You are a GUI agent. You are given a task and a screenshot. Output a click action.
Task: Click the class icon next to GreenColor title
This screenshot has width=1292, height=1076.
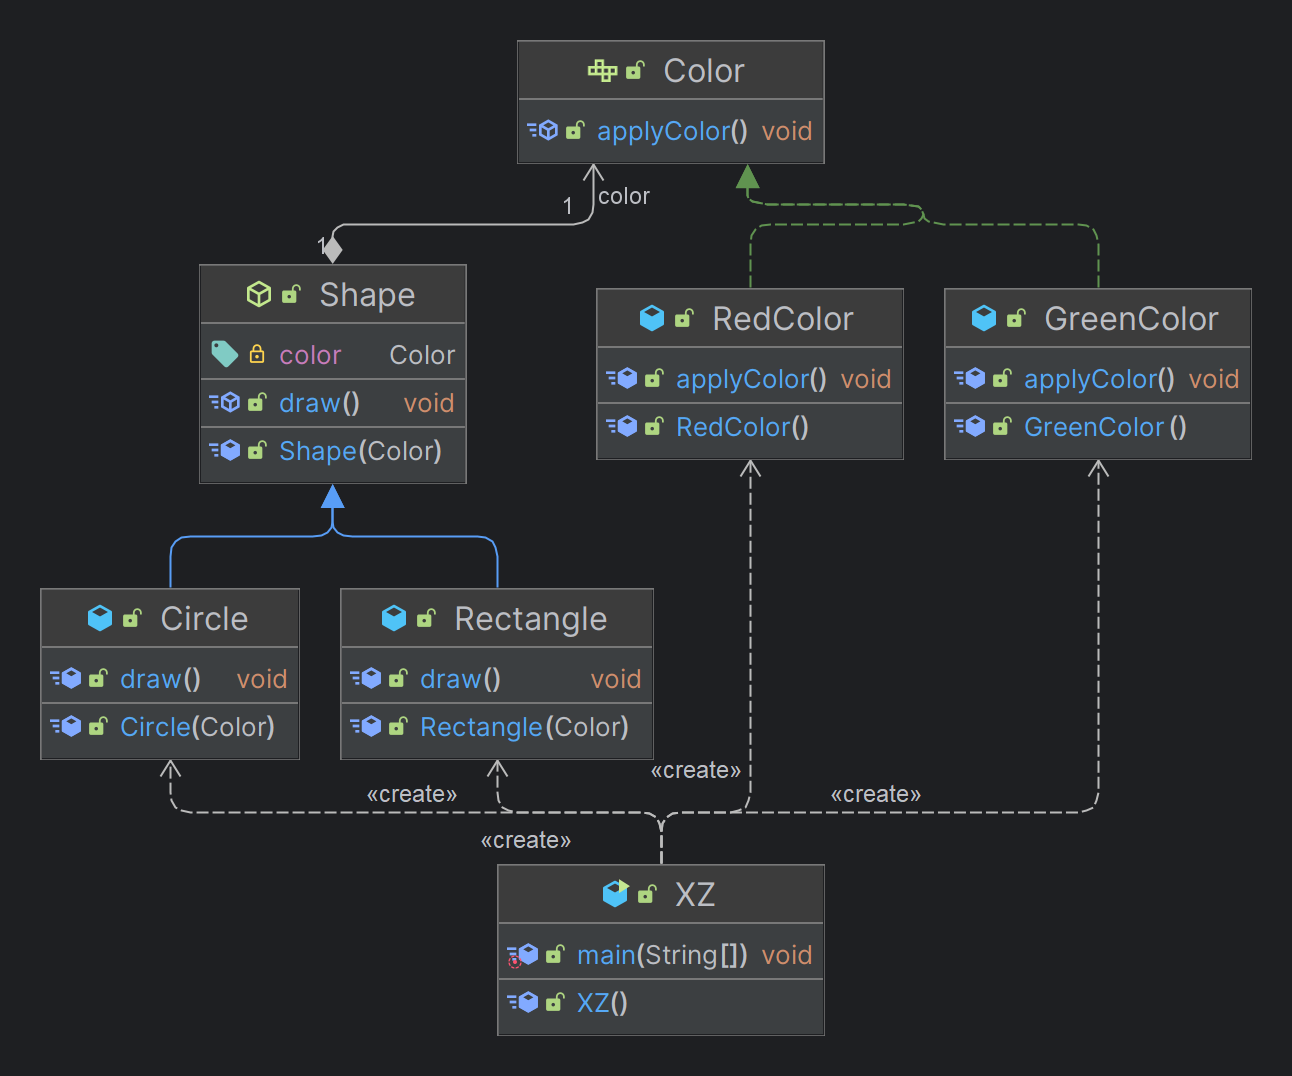click(984, 318)
